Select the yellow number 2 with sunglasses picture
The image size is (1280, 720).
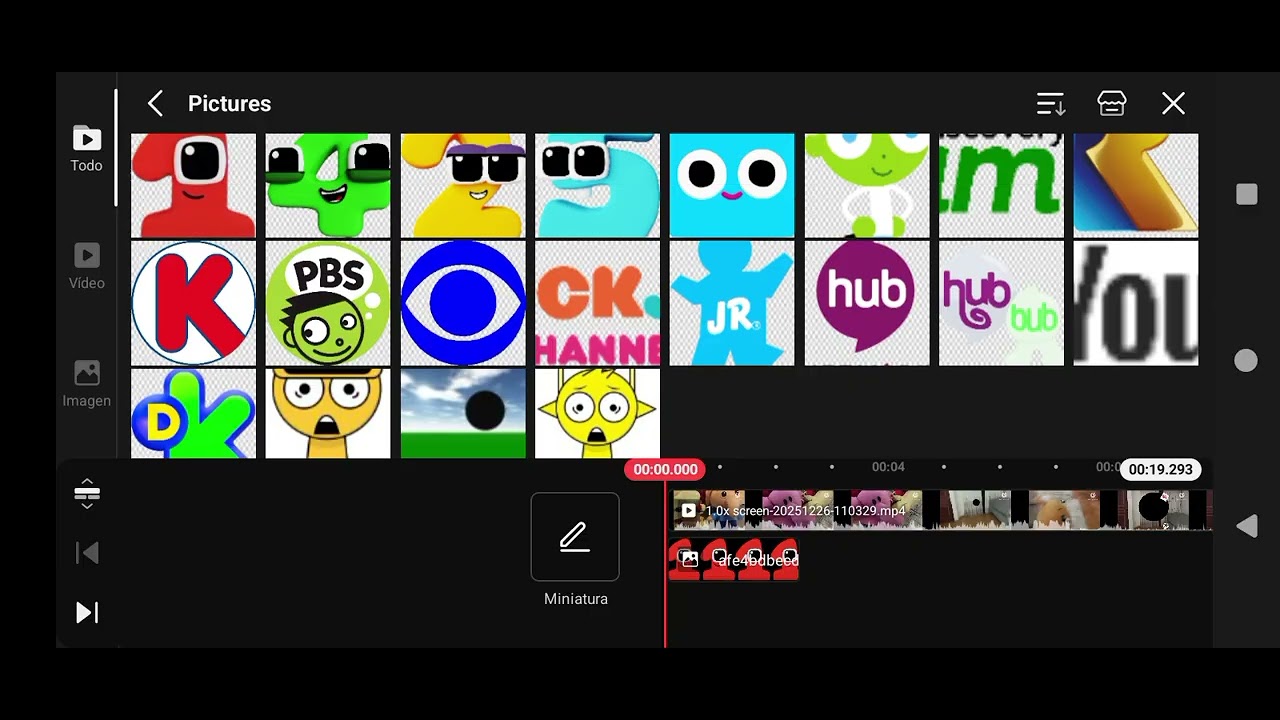click(463, 185)
